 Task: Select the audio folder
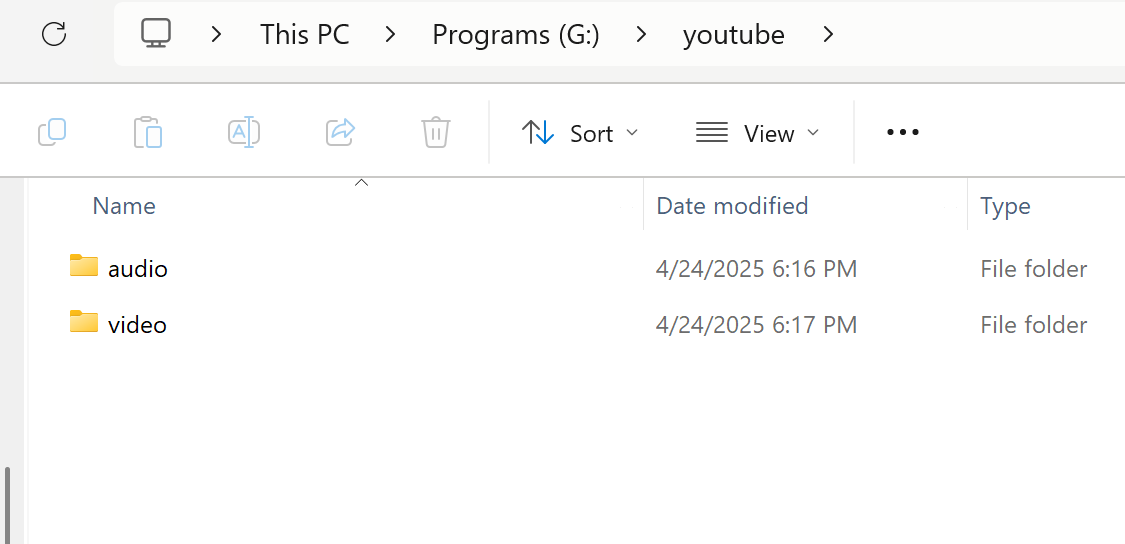137,269
